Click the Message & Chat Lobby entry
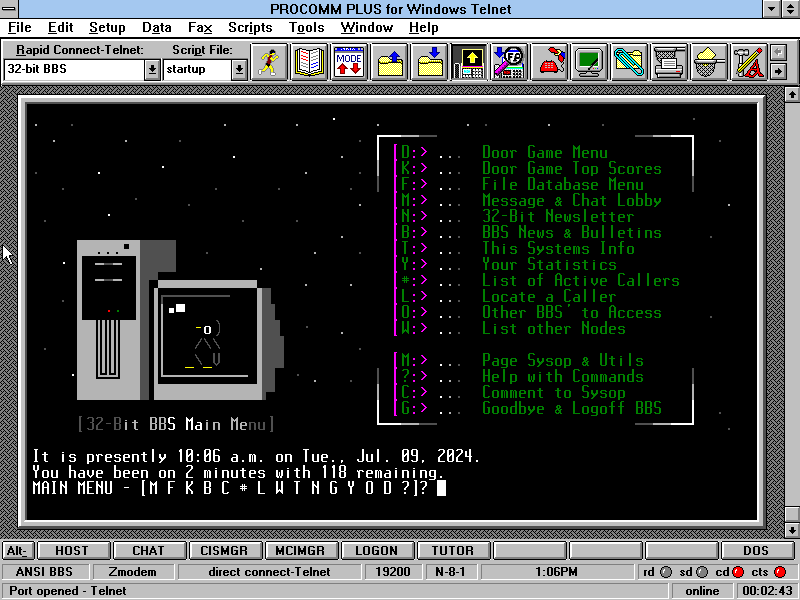800x600 pixels. [572, 200]
